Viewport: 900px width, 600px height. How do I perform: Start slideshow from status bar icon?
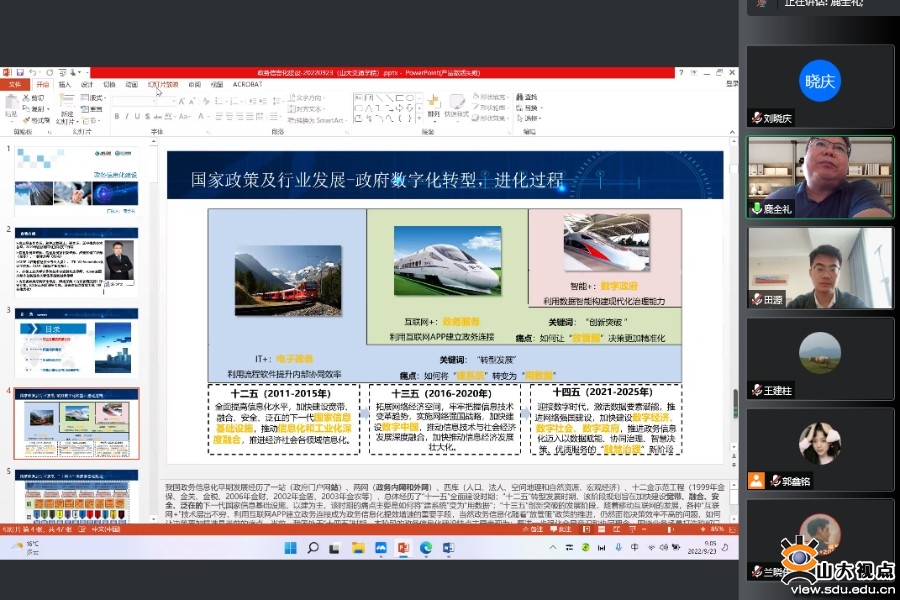(x=632, y=529)
